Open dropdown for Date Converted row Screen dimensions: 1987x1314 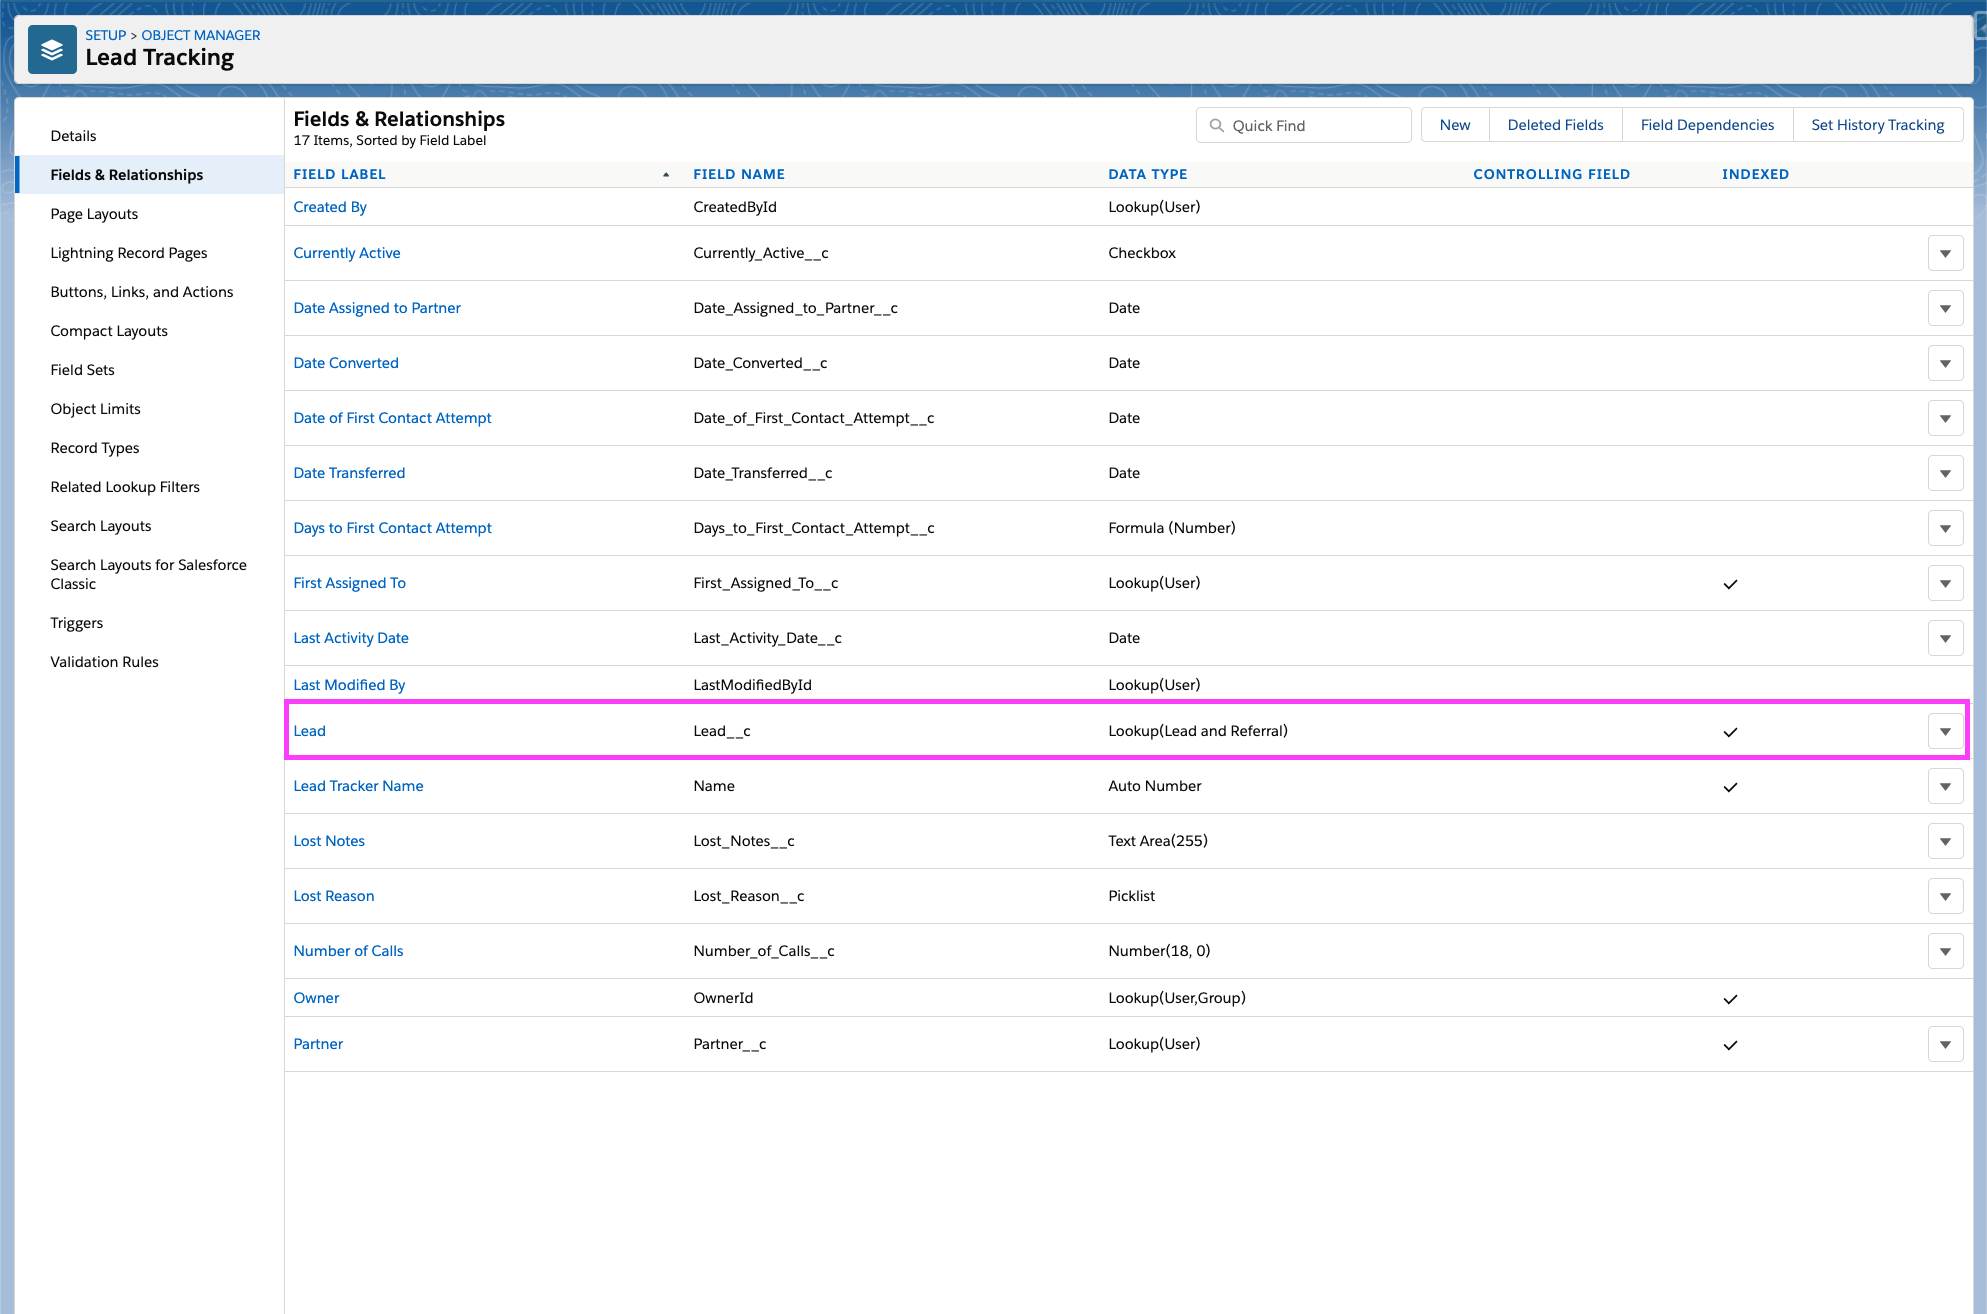coord(1944,364)
